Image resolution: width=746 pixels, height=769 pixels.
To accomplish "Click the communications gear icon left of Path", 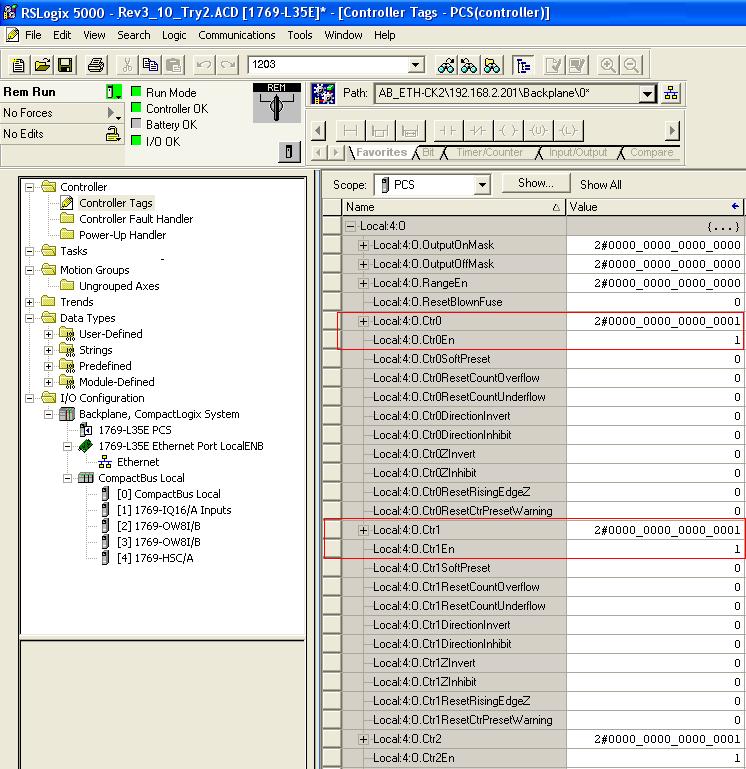I will 323,93.
